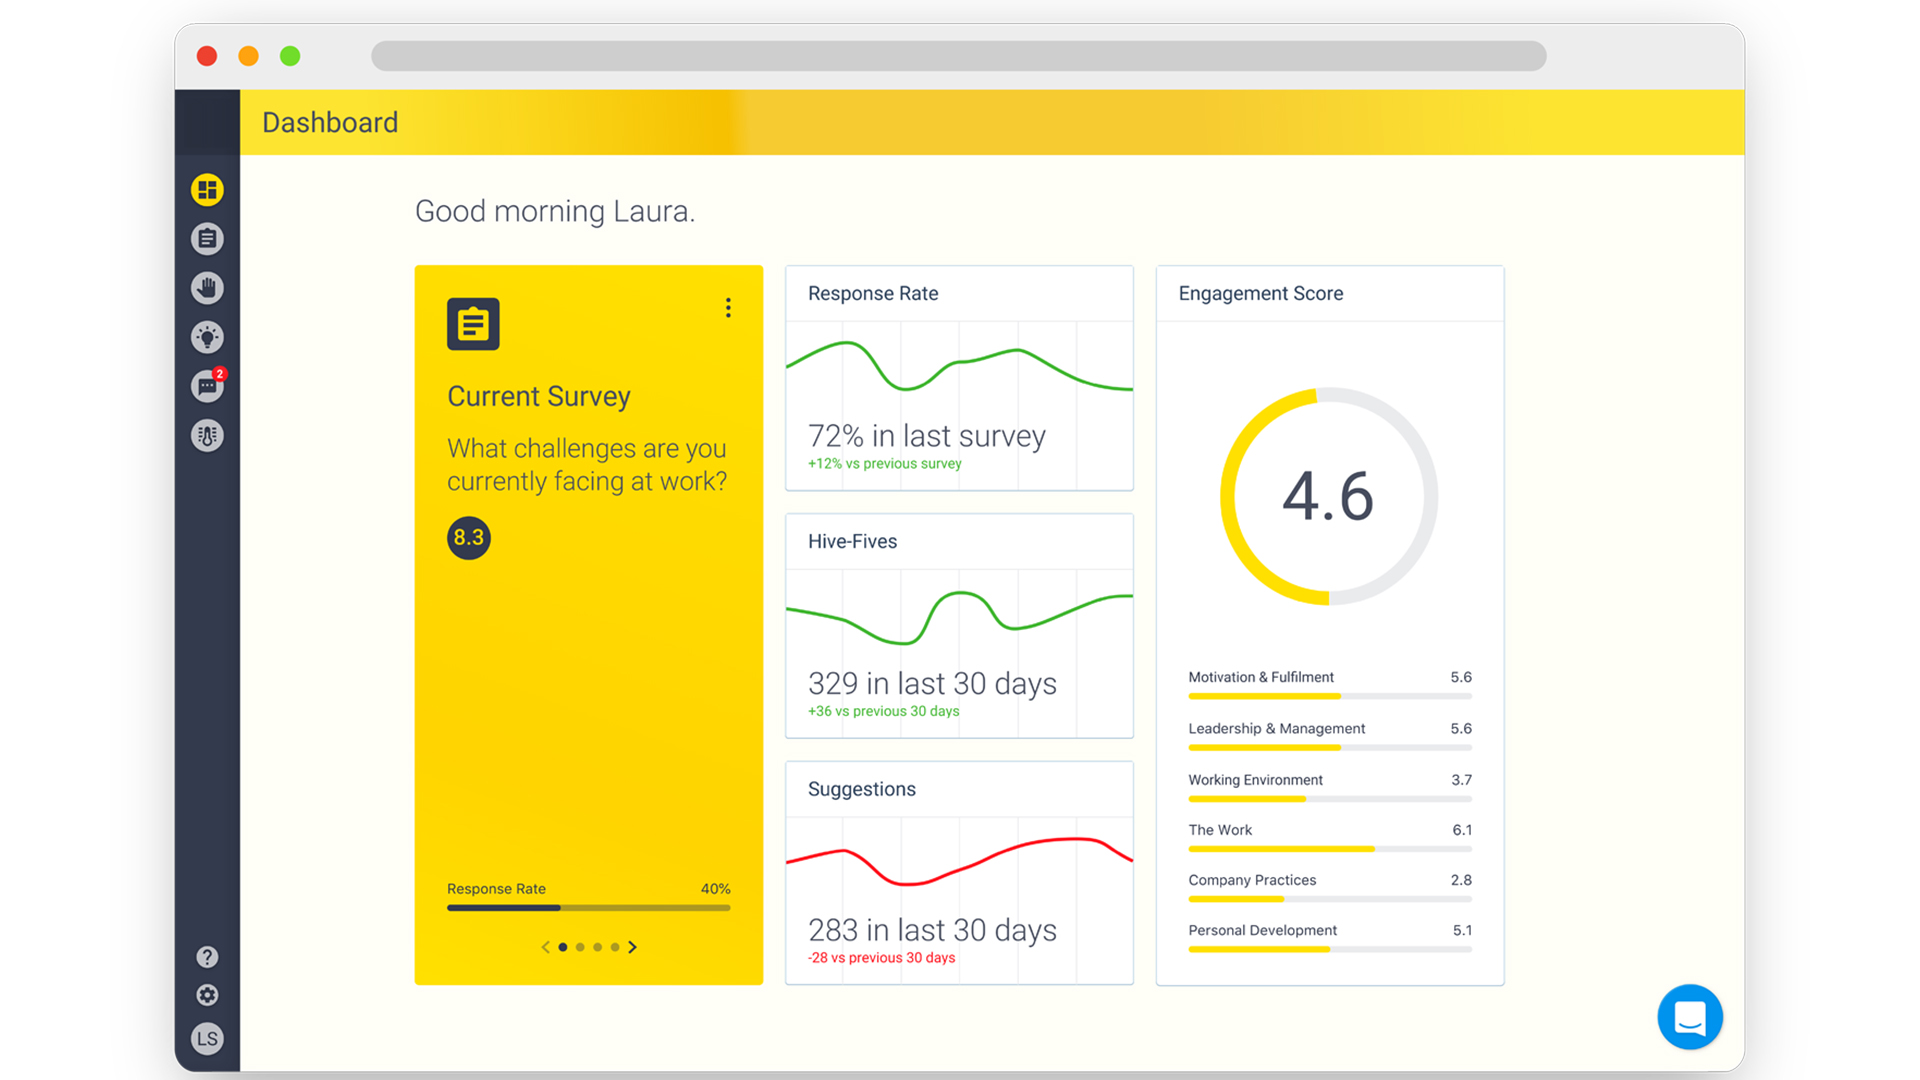This screenshot has height=1080, width=1920.
Task: Select the second carousel pagination dot
Action: pyautogui.click(x=580, y=947)
